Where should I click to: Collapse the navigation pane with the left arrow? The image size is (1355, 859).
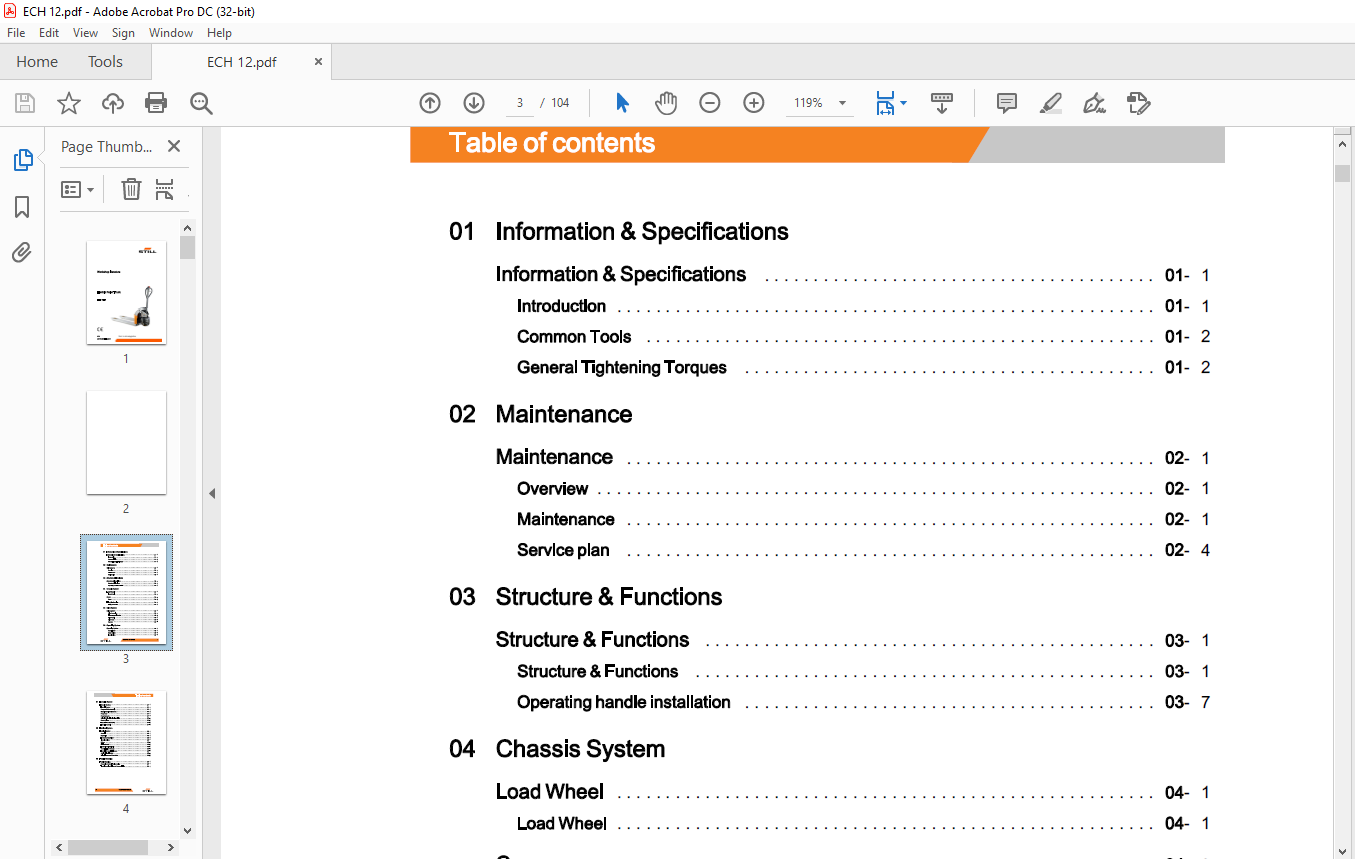(212, 493)
